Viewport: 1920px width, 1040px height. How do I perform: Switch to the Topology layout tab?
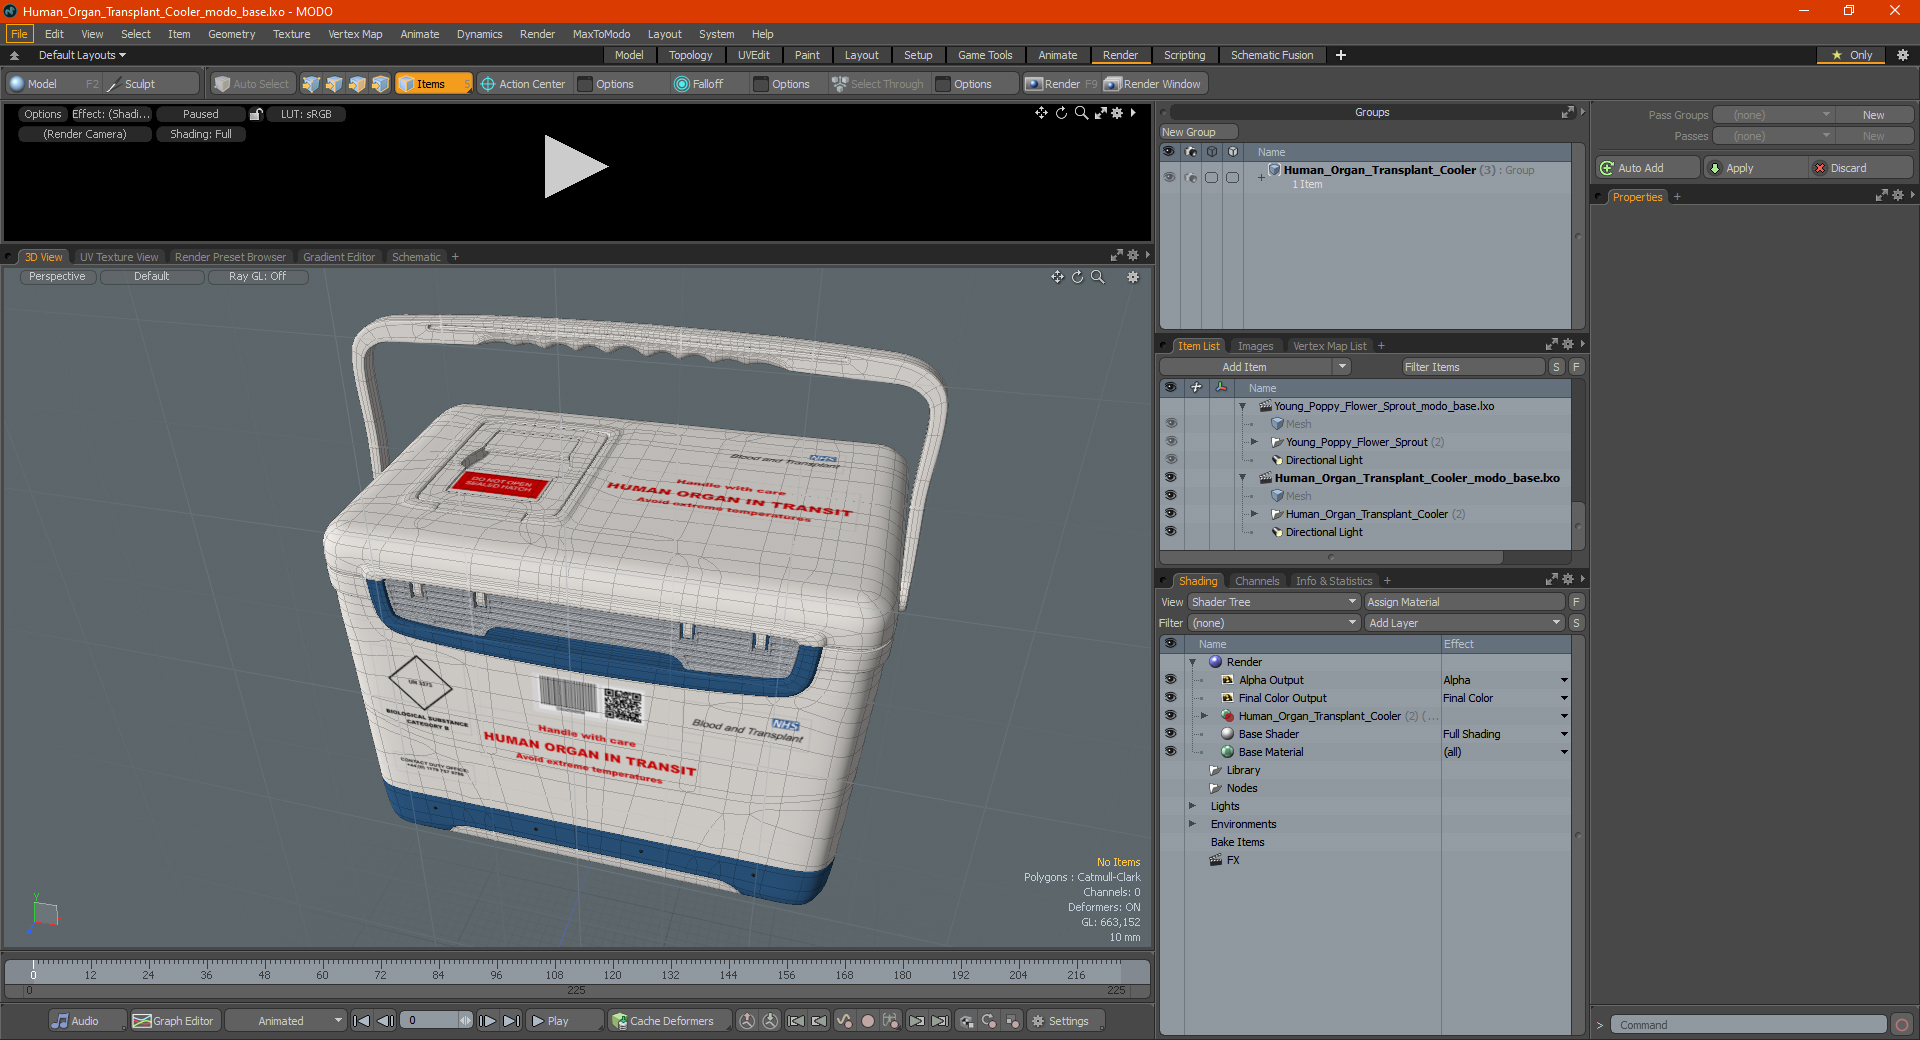coord(690,55)
